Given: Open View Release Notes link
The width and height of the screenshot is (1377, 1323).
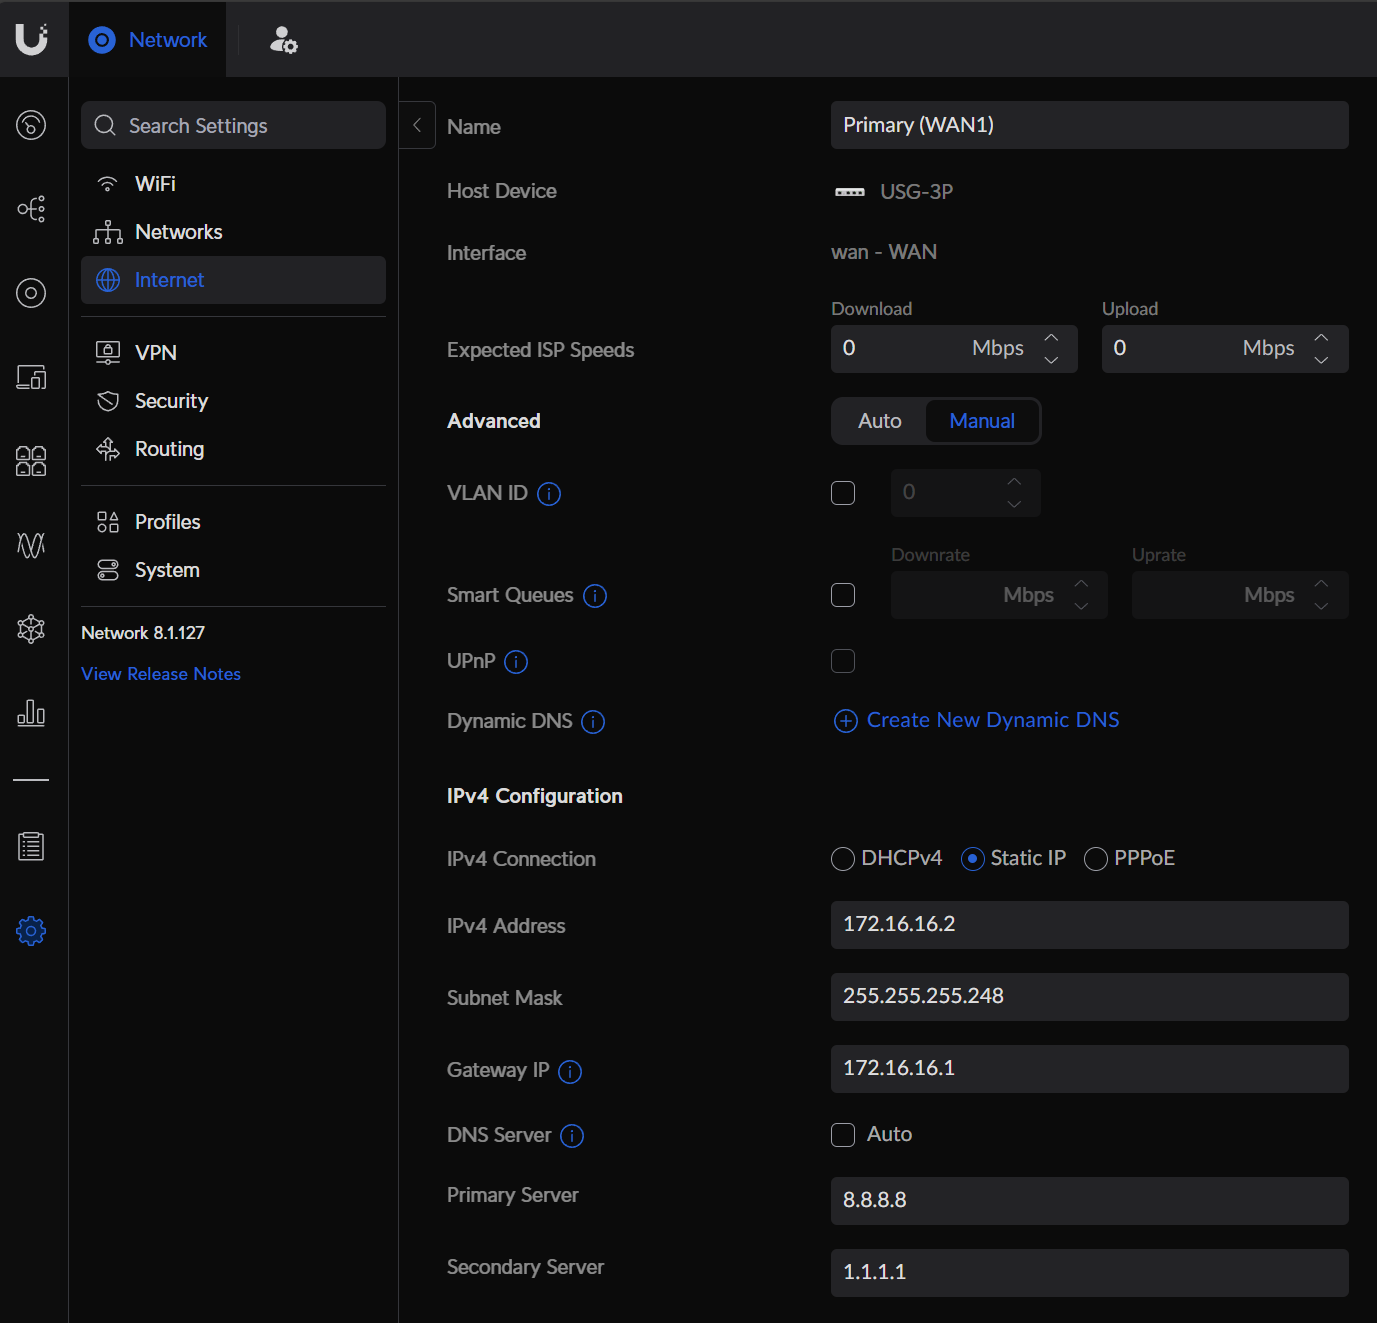Looking at the screenshot, I should click(x=161, y=674).
